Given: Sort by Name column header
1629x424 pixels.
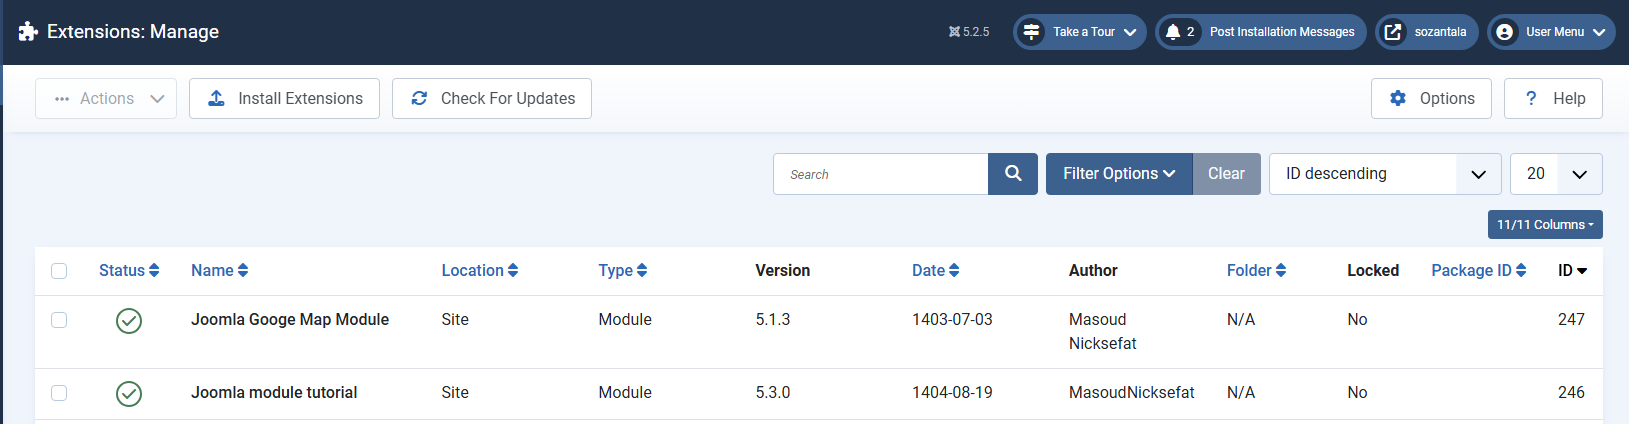Looking at the screenshot, I should 220,271.
